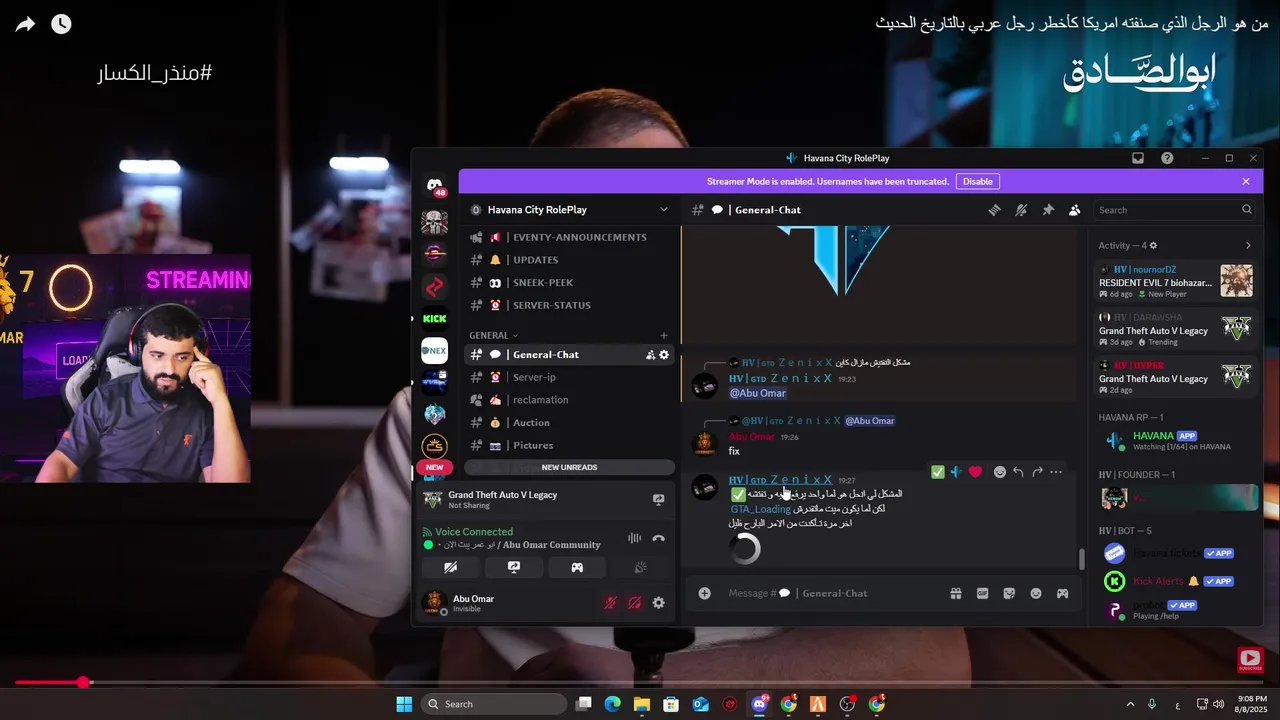Screen dimensions: 1280x720
Task: Open Discord direct messages home icon
Action: [x=435, y=186]
